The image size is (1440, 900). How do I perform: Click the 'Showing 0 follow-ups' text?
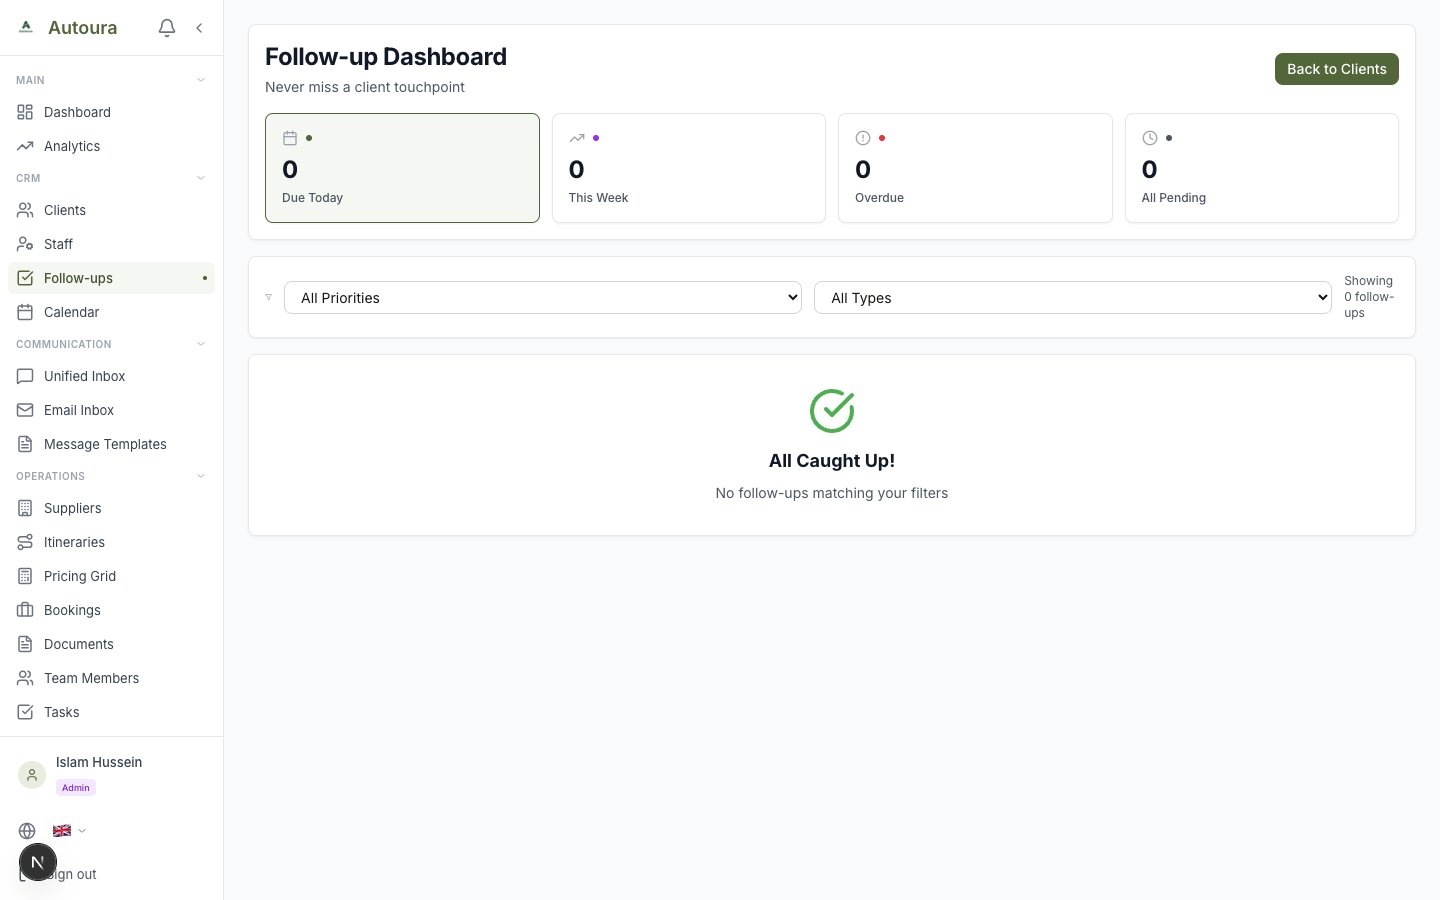[x=1369, y=297]
